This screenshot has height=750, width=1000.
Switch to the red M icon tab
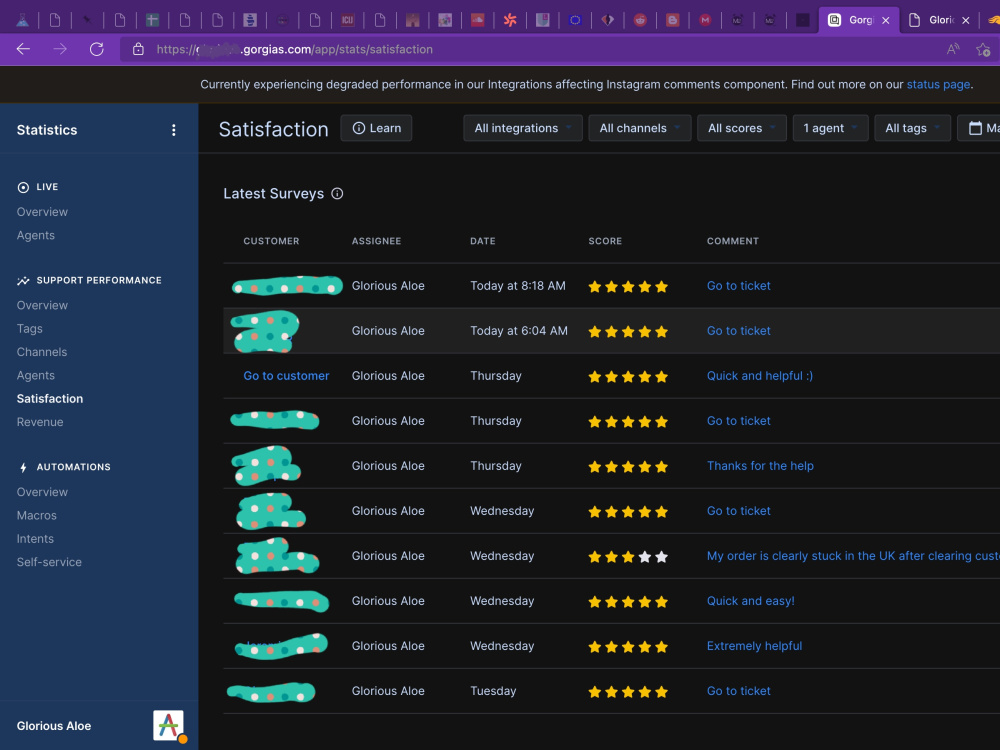705,20
